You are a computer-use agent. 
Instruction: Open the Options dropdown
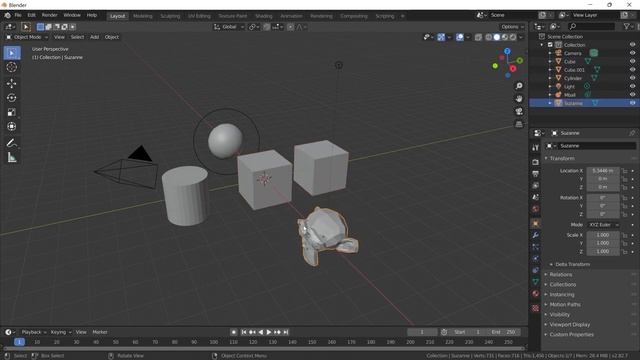(x=512, y=27)
